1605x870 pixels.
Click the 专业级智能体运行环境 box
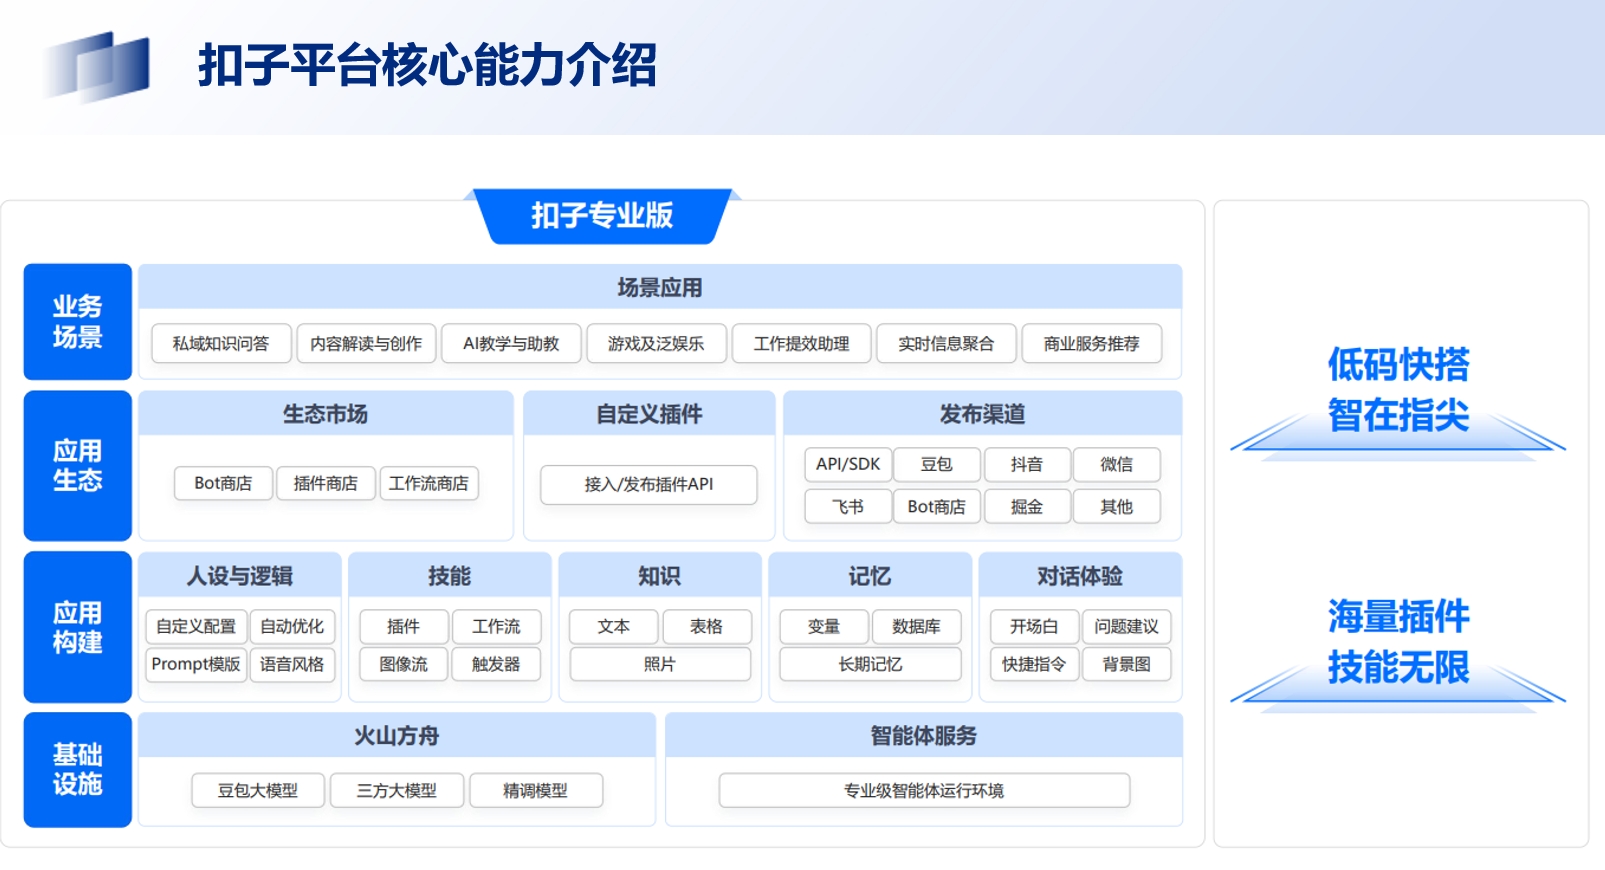(924, 790)
